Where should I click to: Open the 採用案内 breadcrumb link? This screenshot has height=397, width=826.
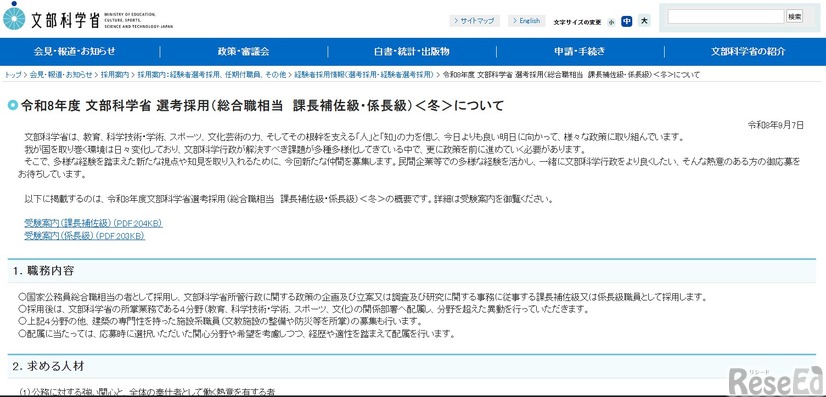coord(114,75)
